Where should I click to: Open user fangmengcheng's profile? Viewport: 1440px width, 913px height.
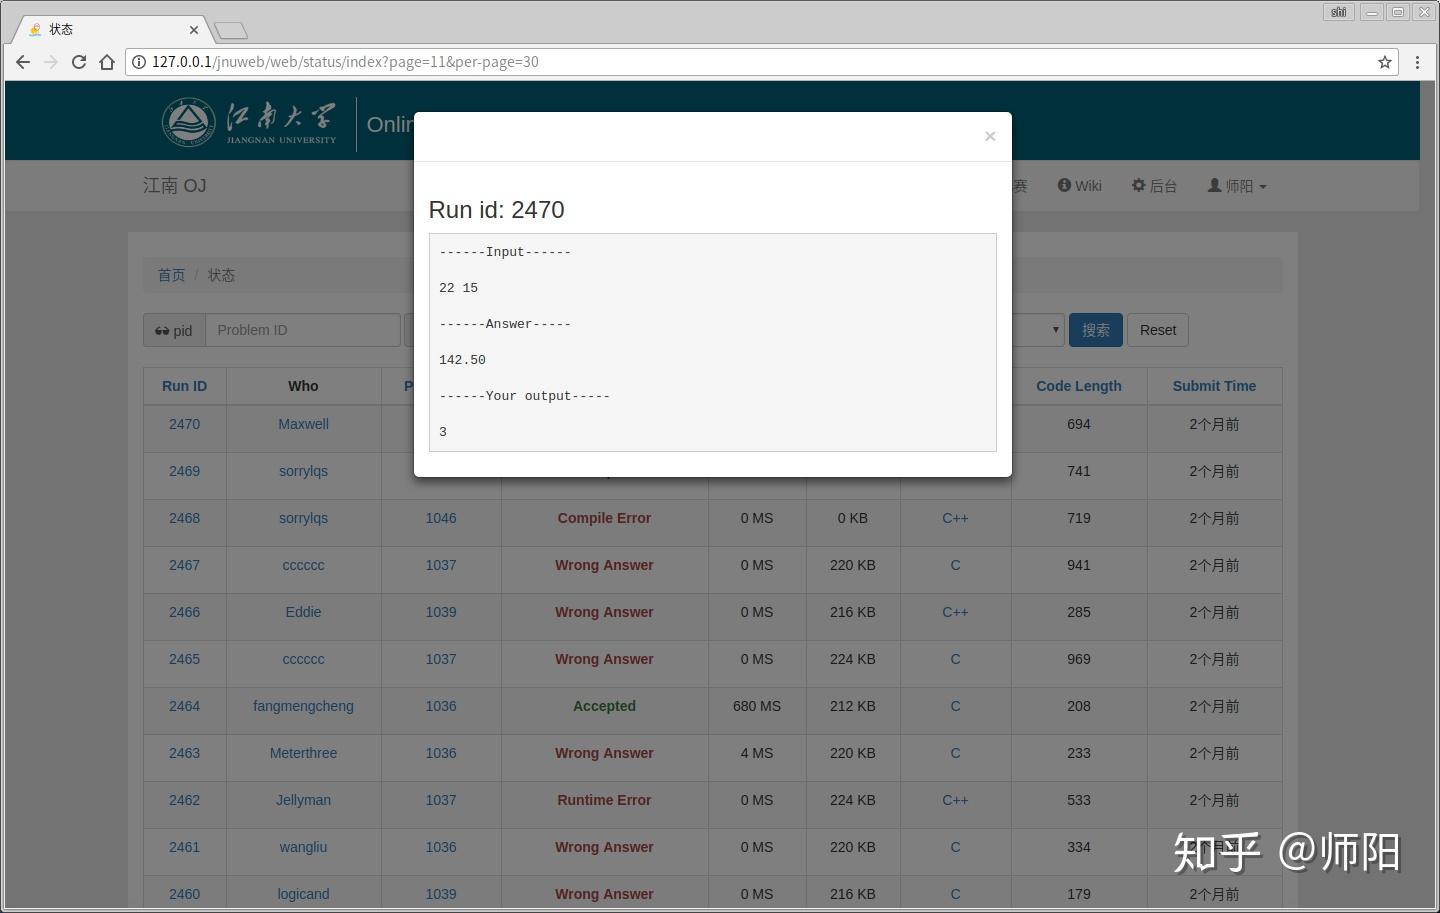click(x=303, y=706)
